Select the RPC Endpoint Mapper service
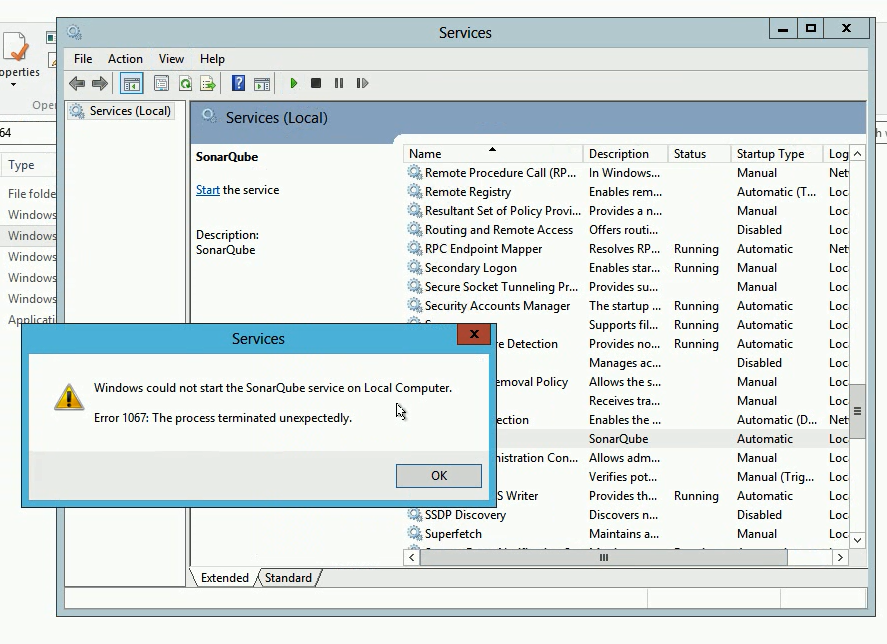The height and width of the screenshot is (644, 887). click(x=627, y=249)
